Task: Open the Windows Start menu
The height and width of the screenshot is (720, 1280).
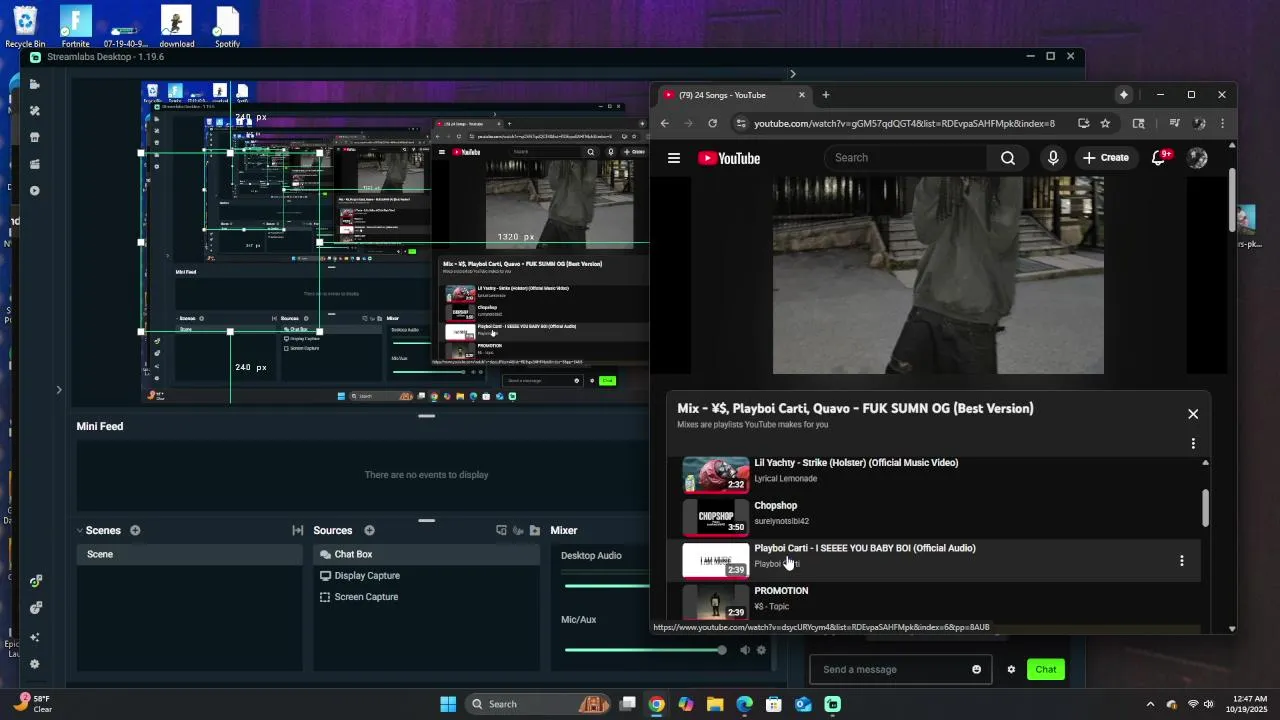Action: [448, 704]
